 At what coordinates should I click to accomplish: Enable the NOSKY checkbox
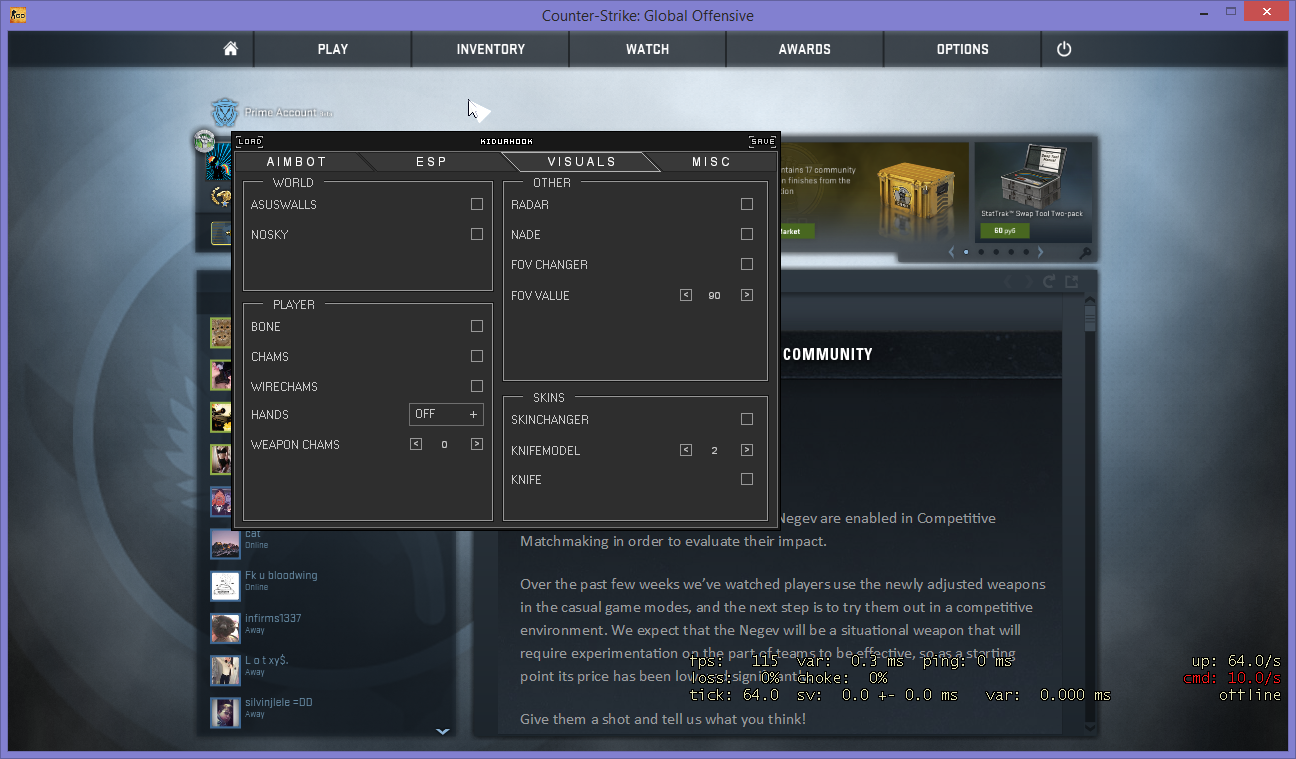pos(477,234)
